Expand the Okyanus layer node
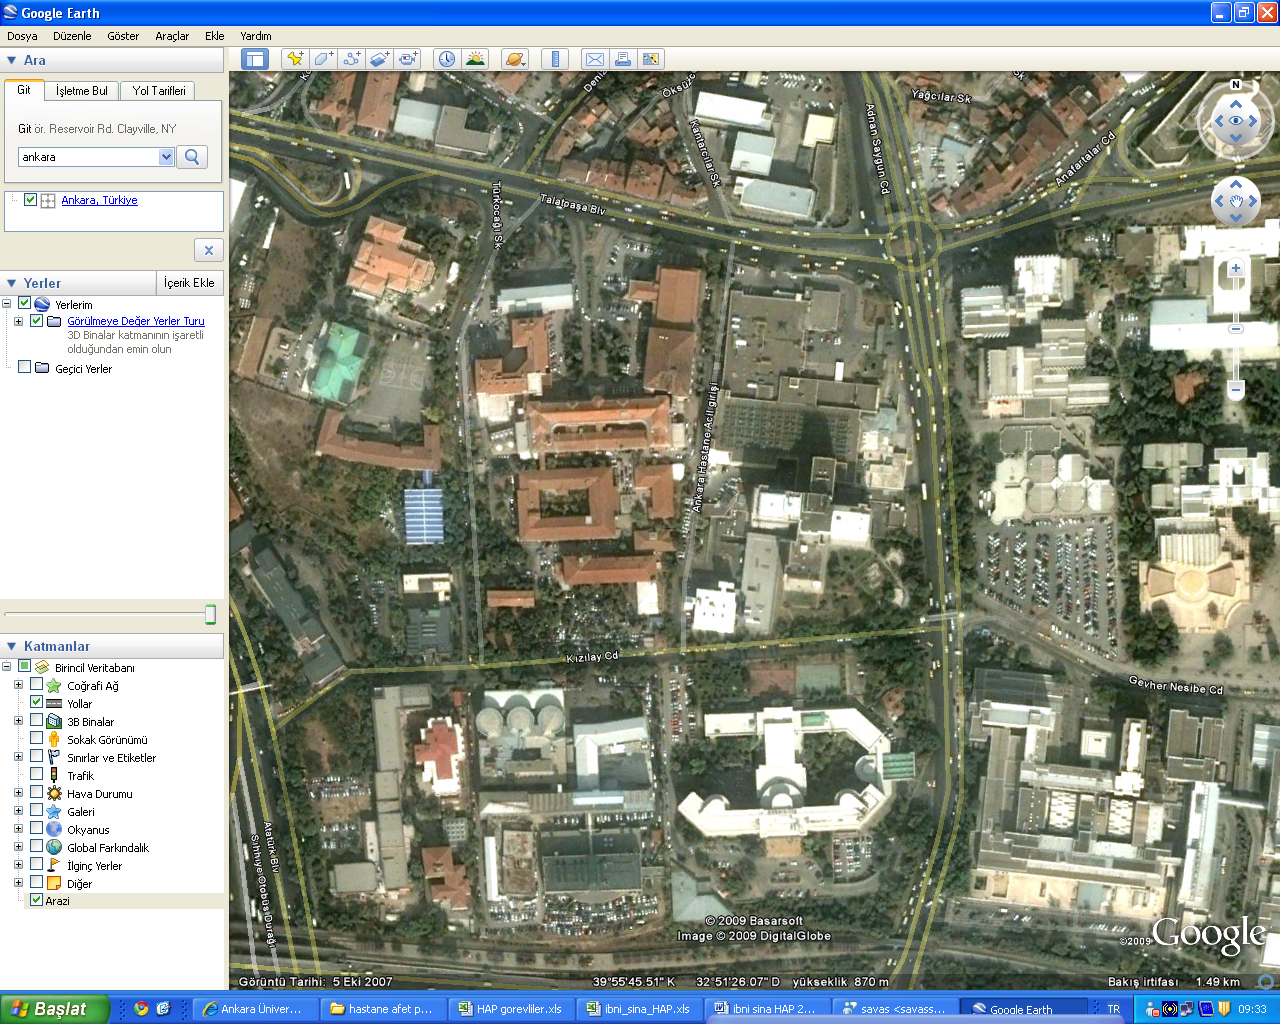Viewport: 1280px width, 1024px height. [x=18, y=829]
